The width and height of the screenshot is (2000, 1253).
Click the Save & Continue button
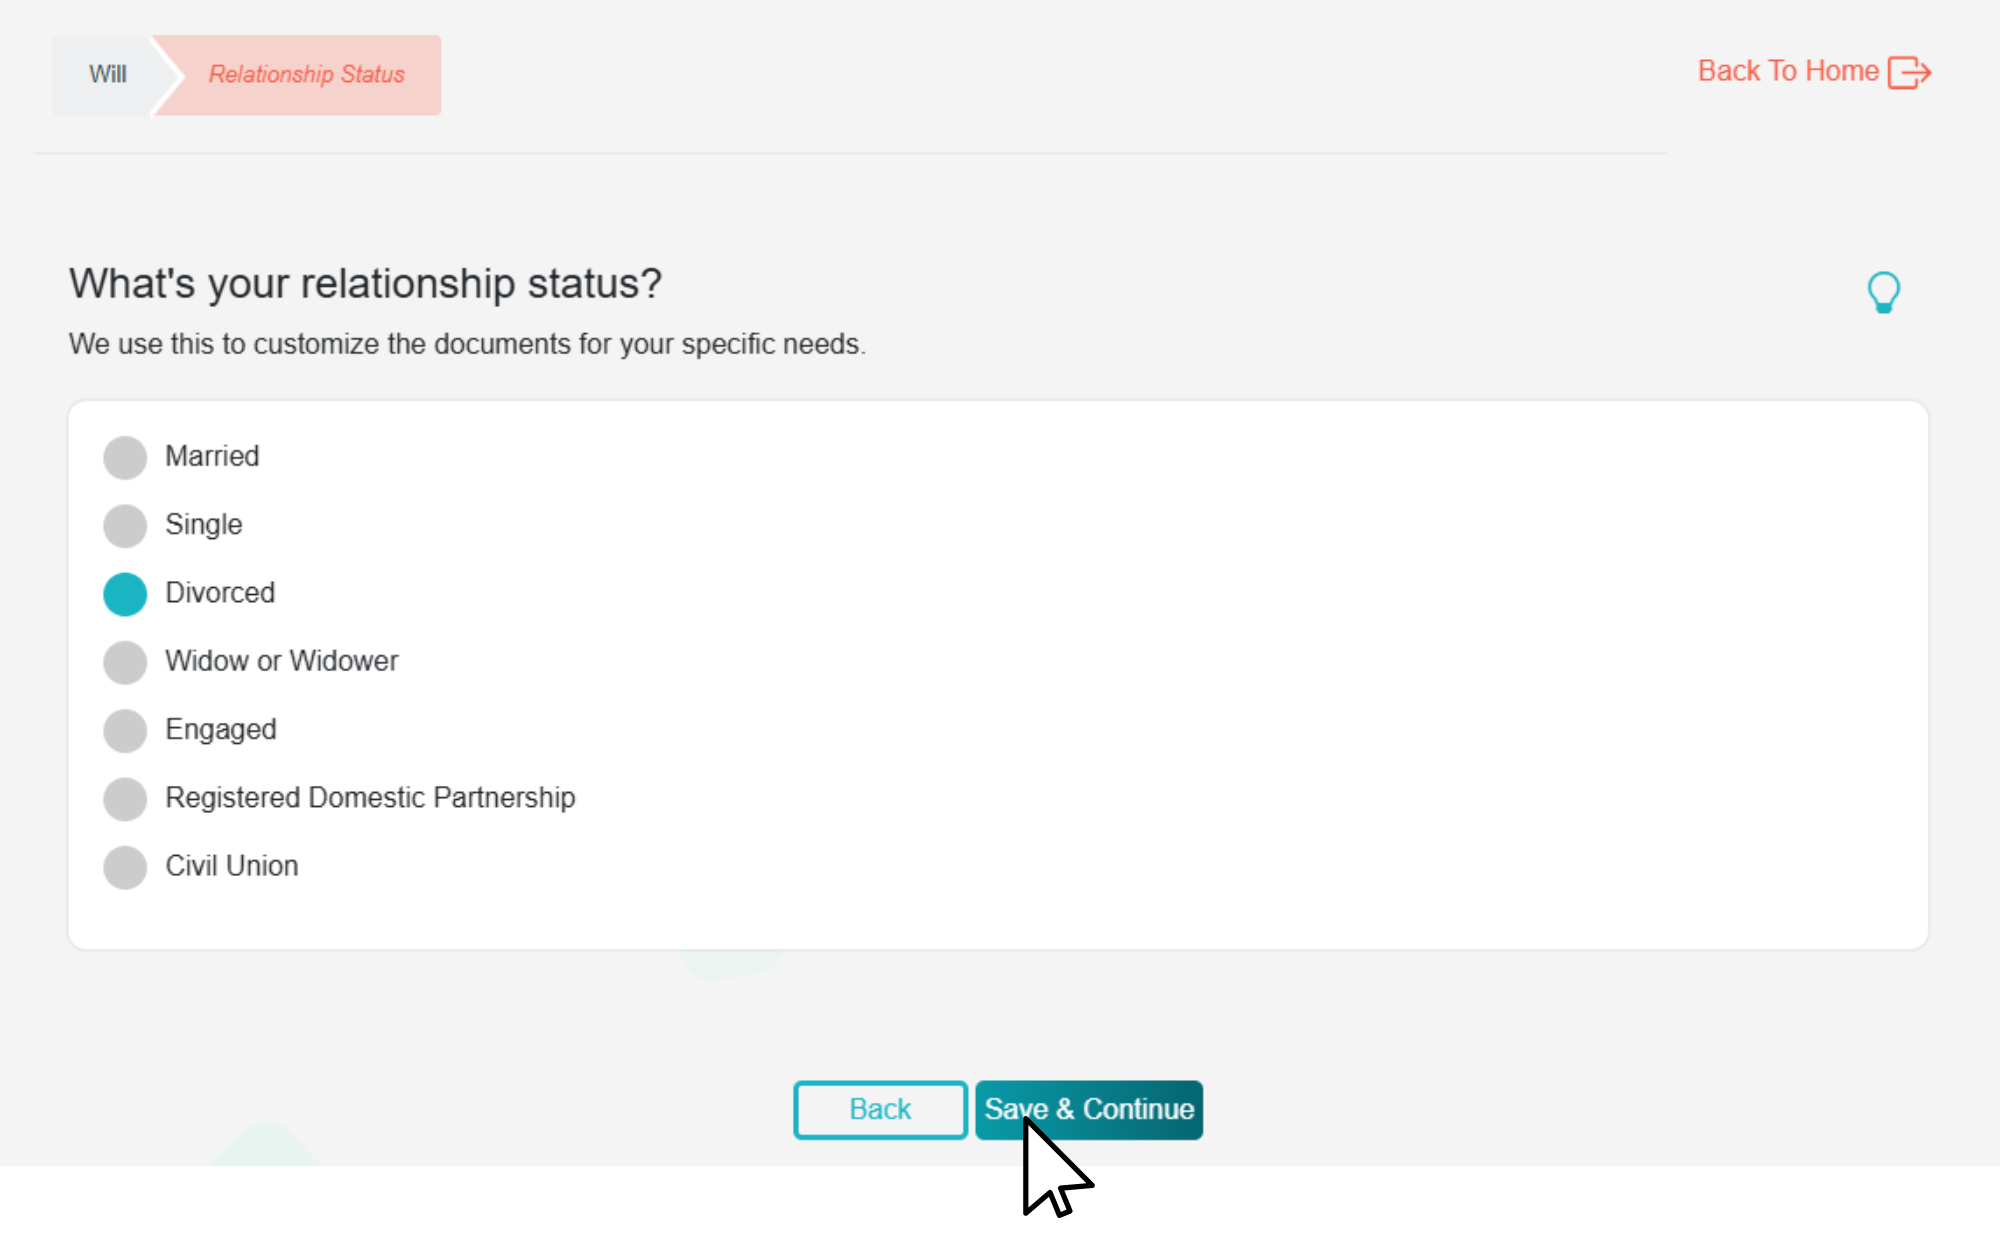[1088, 1109]
